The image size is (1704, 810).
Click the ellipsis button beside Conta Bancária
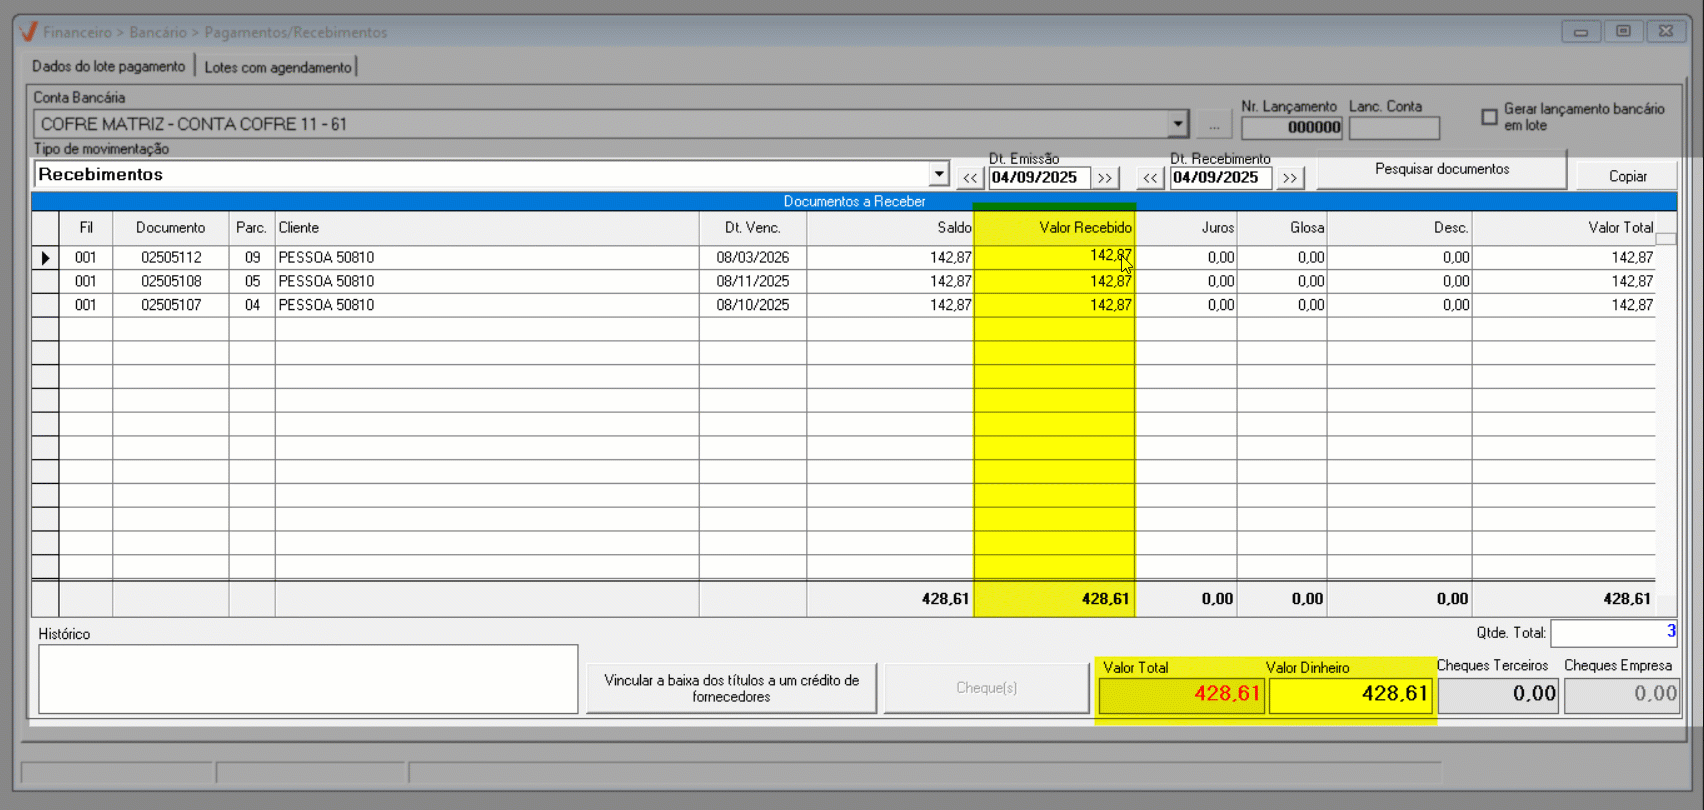[x=1213, y=125]
